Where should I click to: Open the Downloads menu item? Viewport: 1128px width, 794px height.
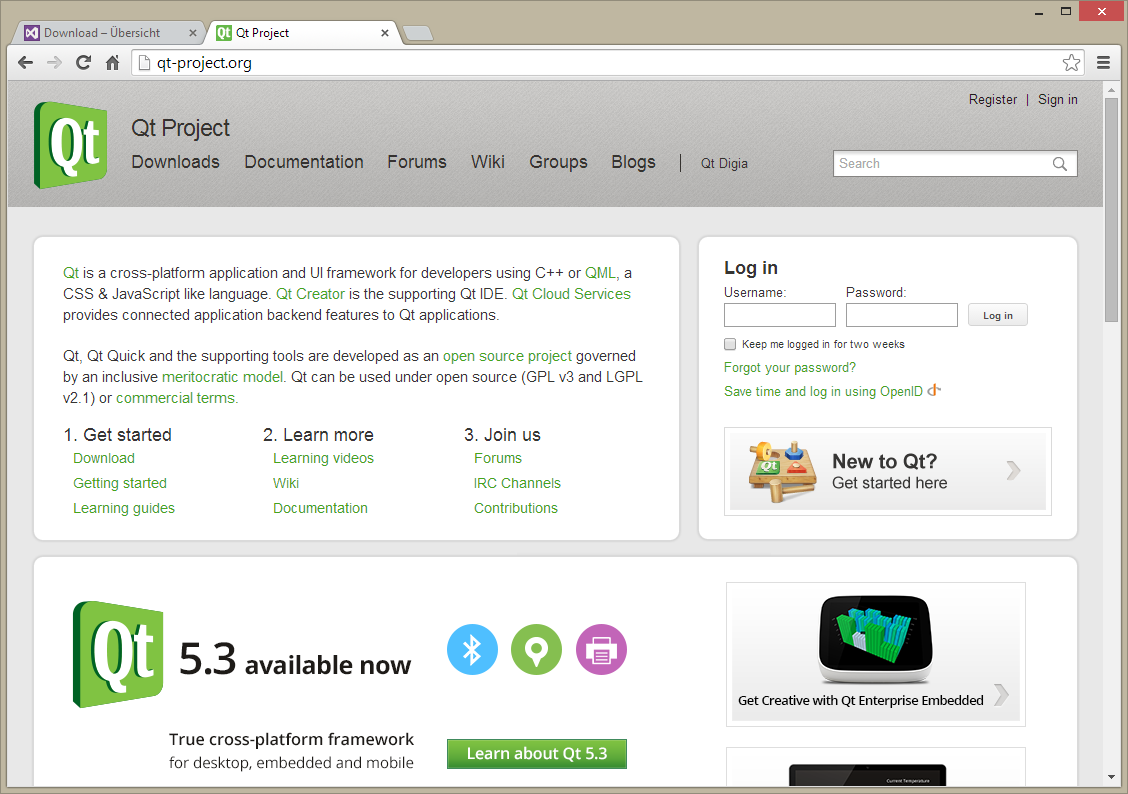176,162
